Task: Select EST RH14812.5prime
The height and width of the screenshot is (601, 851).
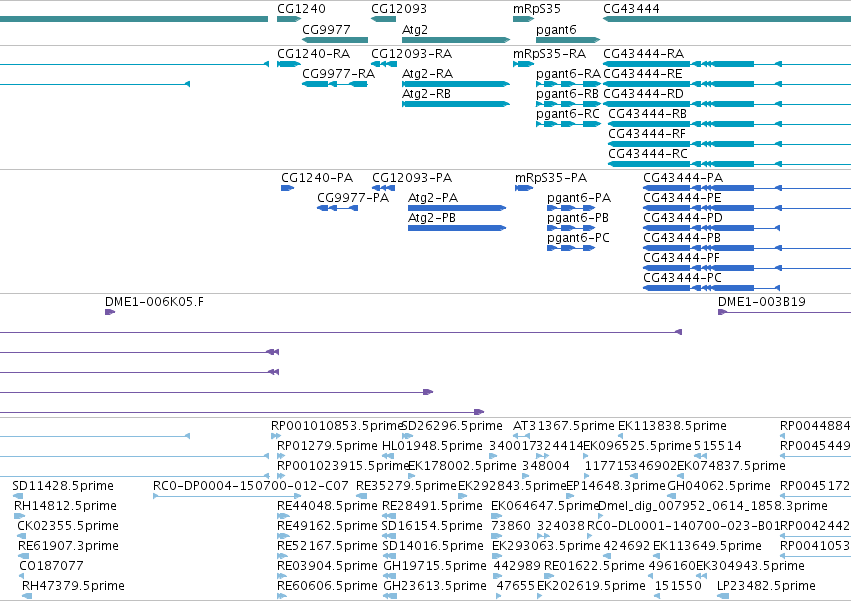Action: [65, 506]
